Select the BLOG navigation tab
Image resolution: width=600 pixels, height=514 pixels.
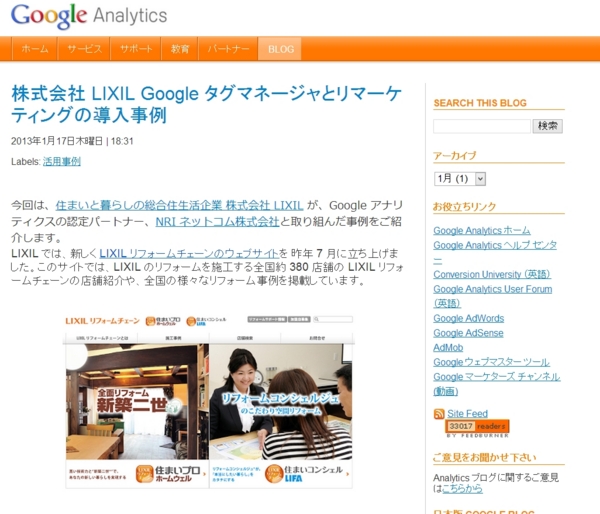pyautogui.click(x=280, y=49)
